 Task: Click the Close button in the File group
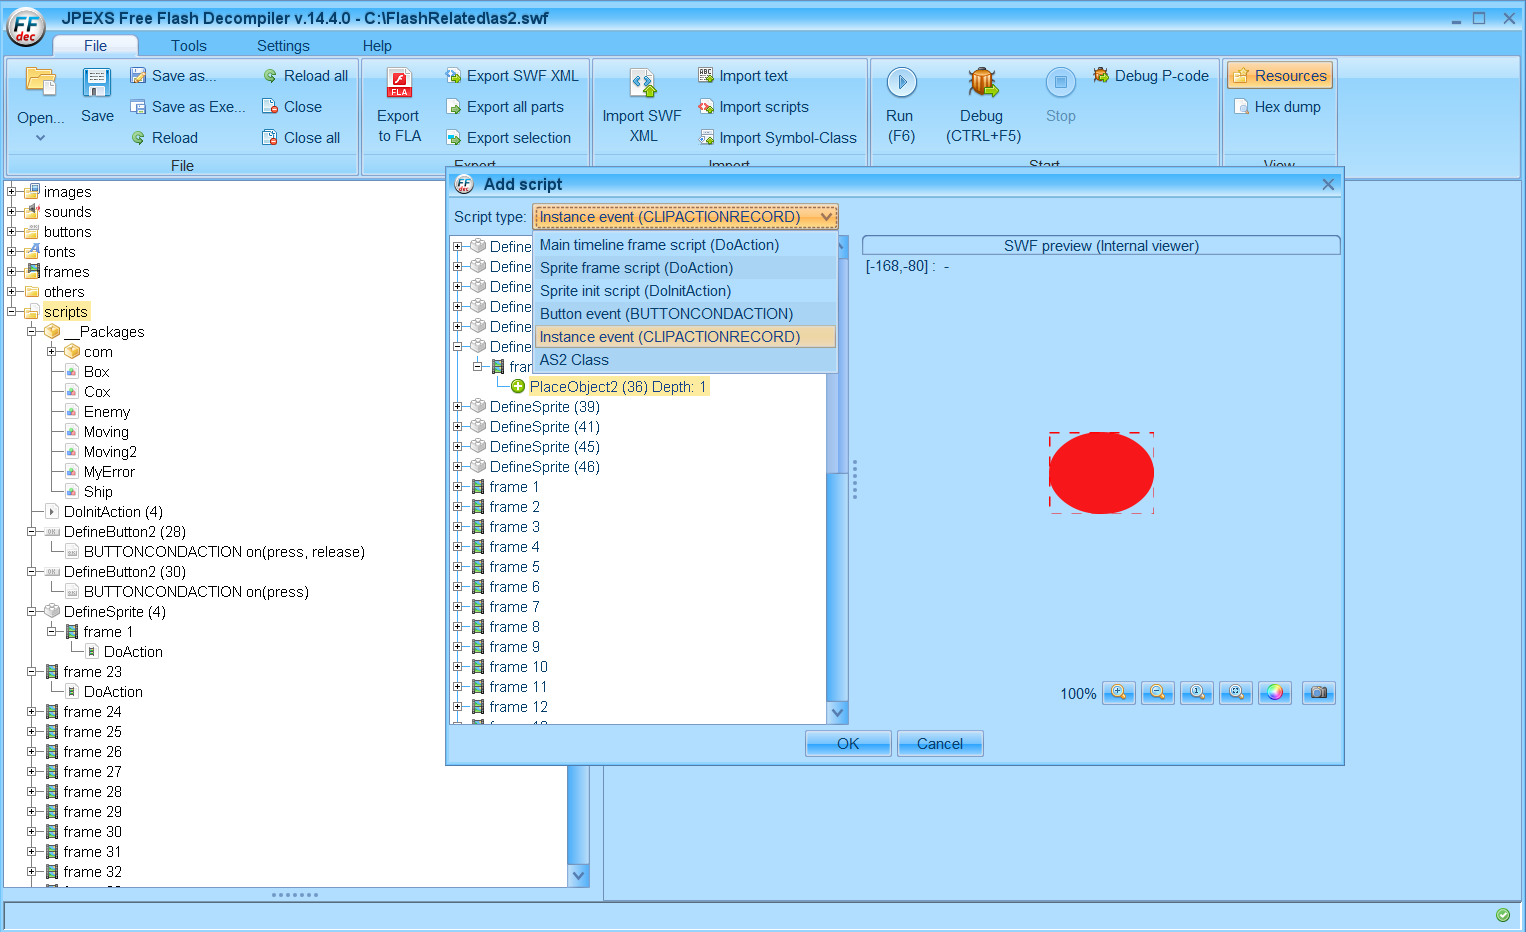292,107
